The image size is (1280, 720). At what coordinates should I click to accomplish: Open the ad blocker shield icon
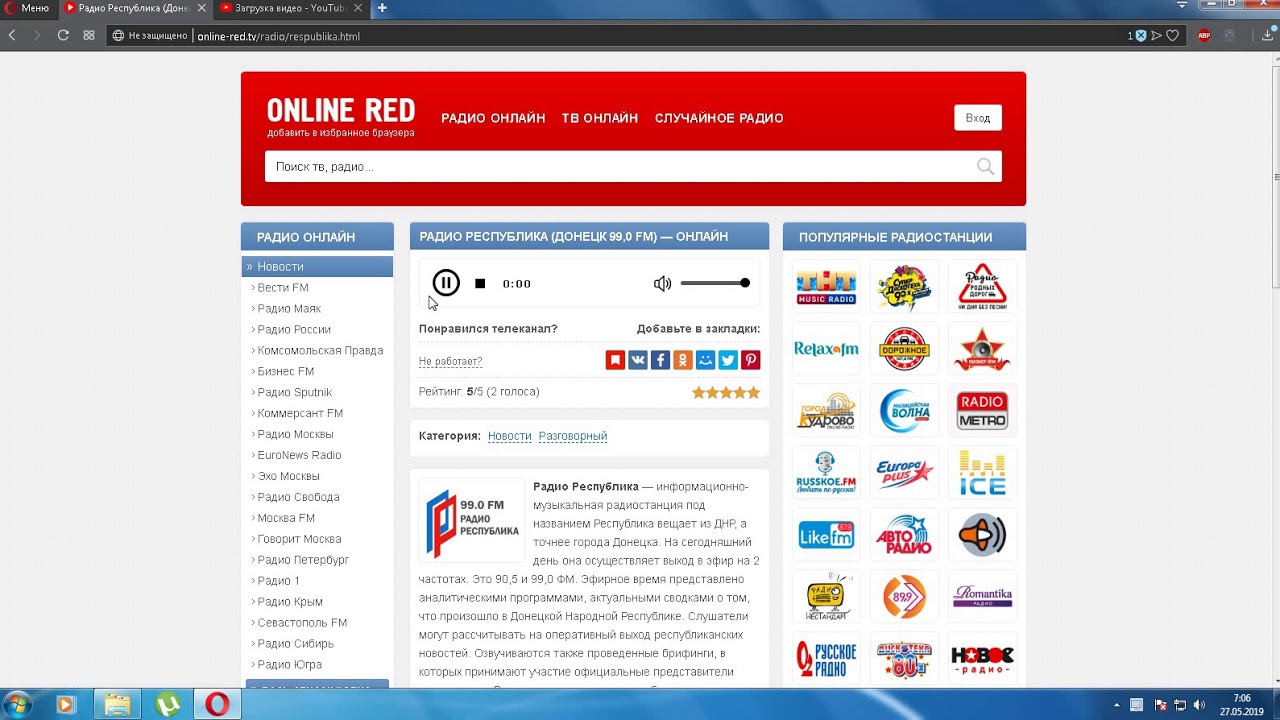tap(1140, 35)
